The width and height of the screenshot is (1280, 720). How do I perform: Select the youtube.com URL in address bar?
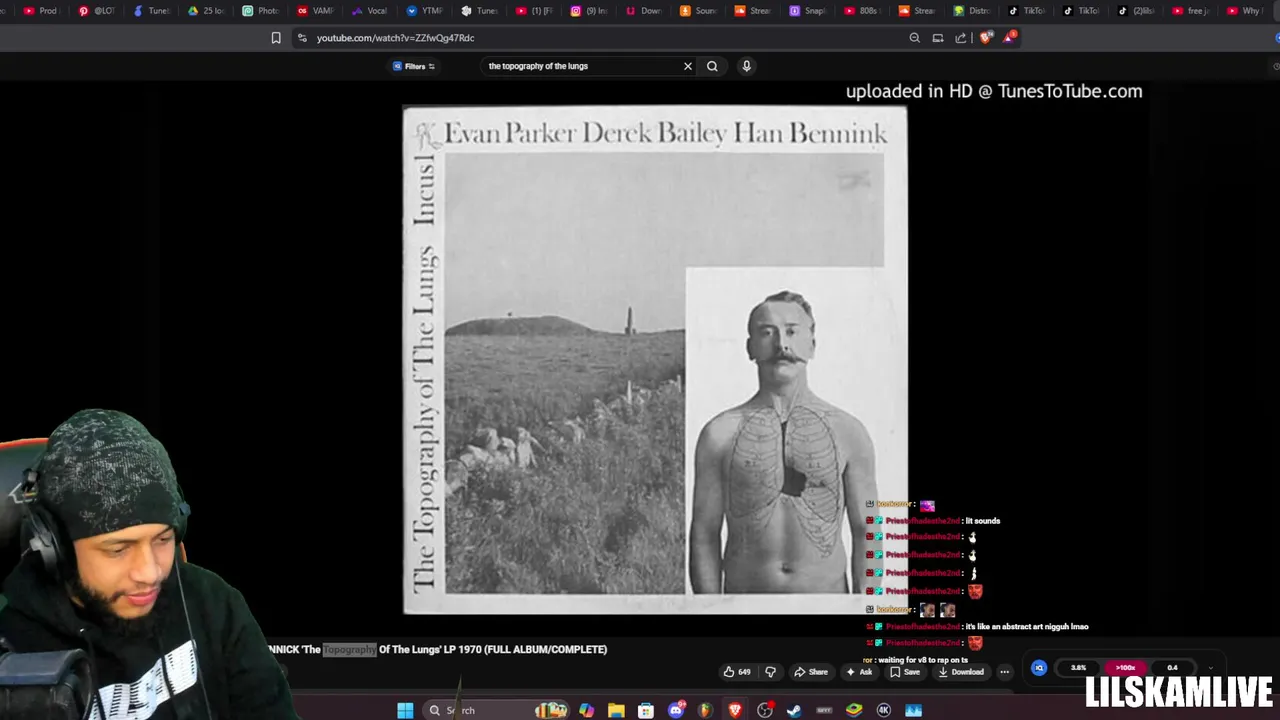(395, 38)
